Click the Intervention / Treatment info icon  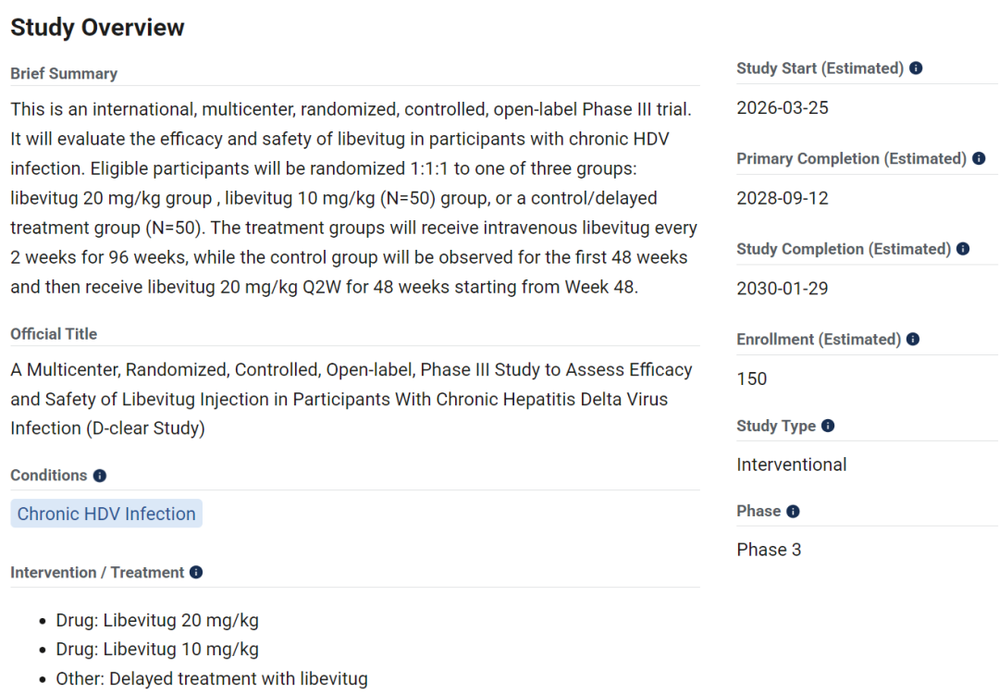196,573
